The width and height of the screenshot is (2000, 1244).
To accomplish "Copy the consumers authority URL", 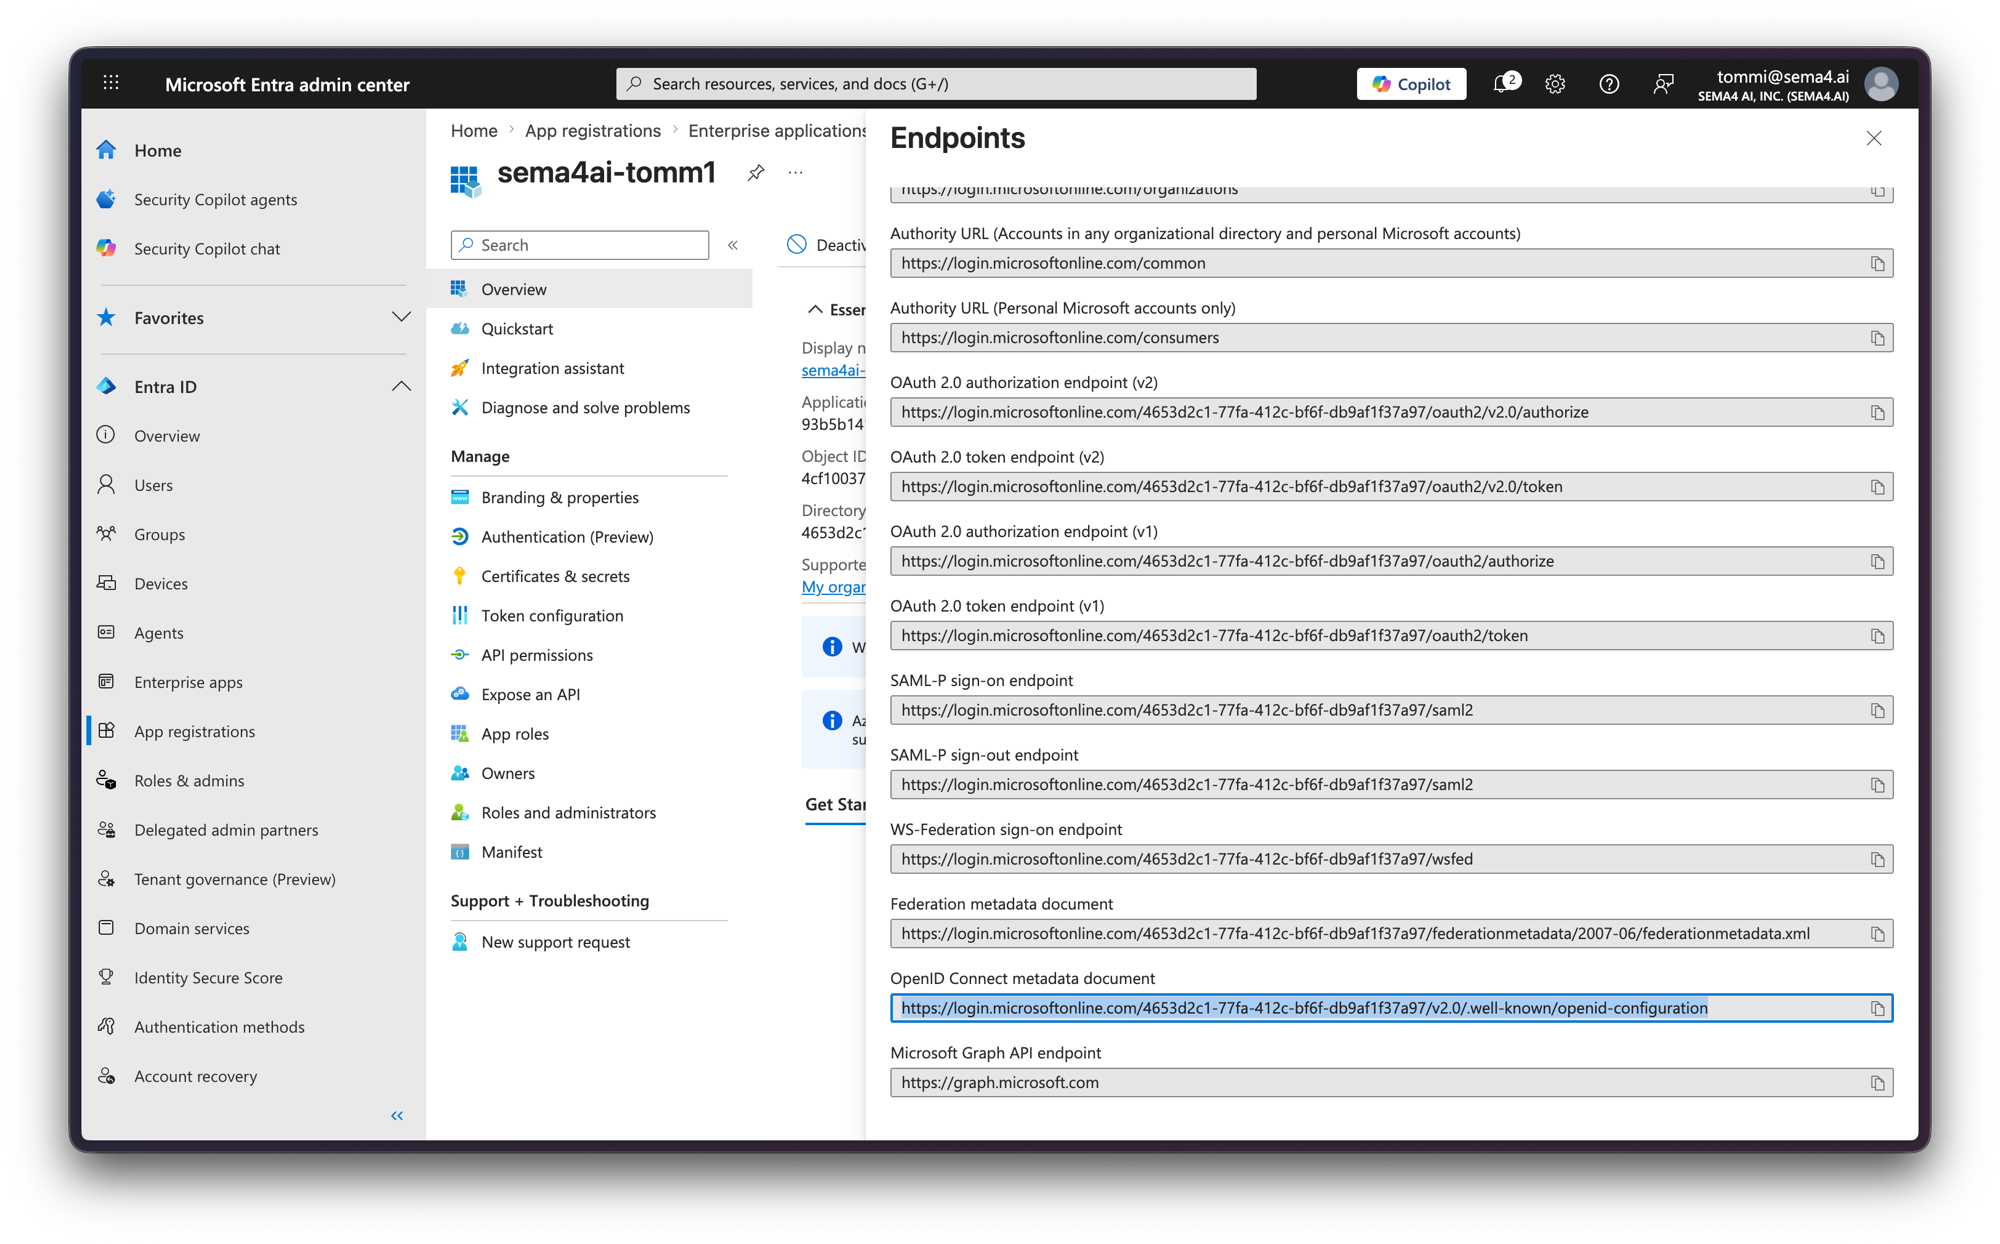I will [1877, 338].
